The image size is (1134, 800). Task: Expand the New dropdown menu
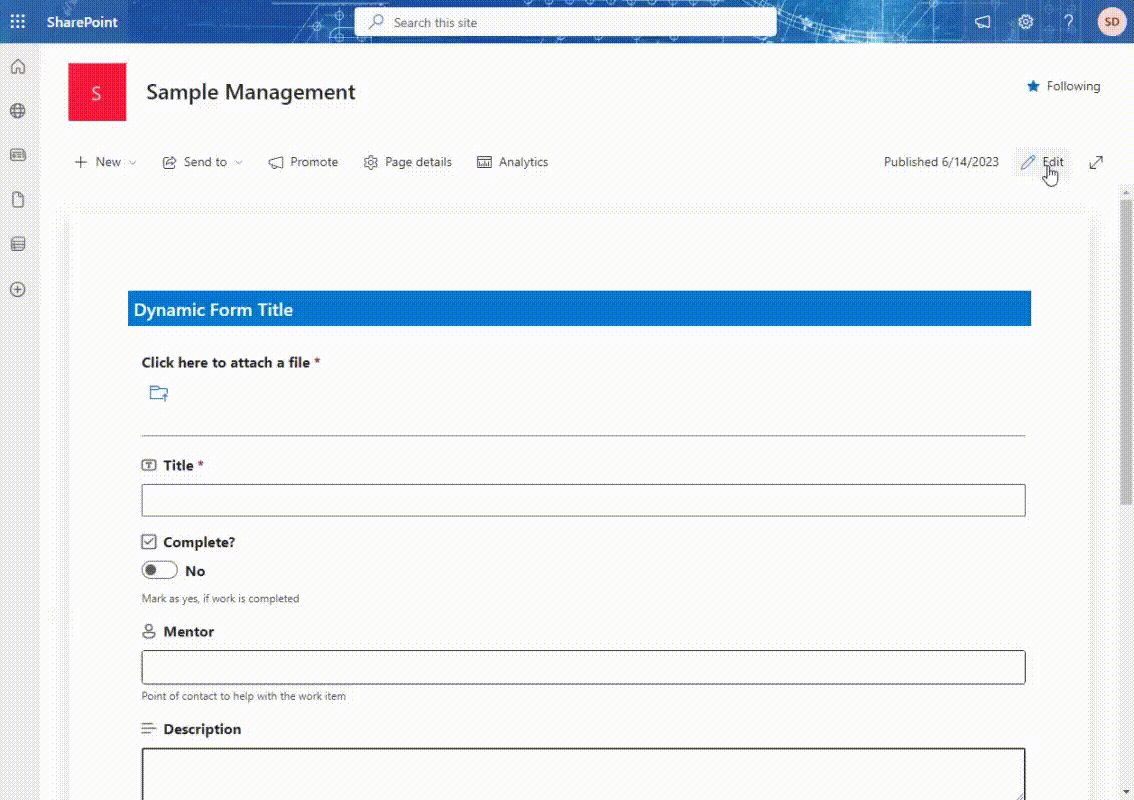pyautogui.click(x=105, y=162)
